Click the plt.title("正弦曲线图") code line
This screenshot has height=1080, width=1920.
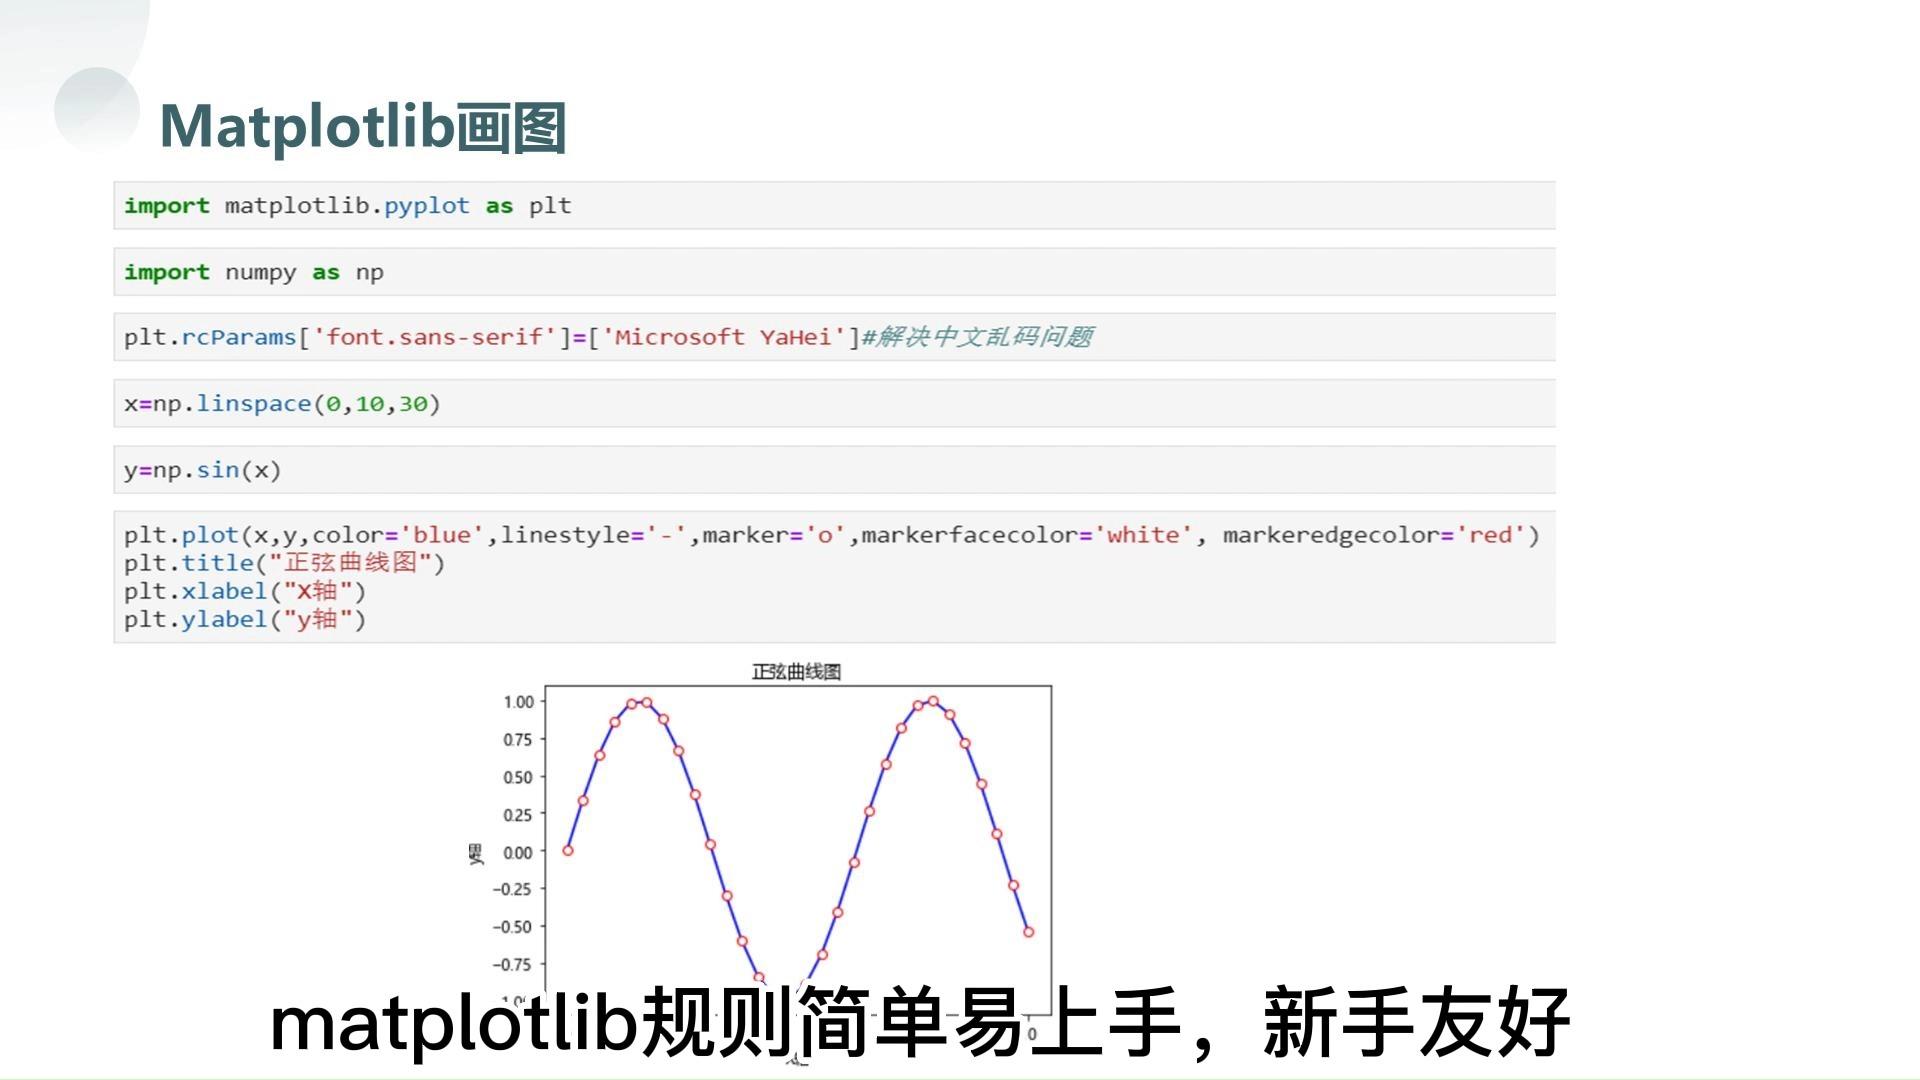click(x=285, y=563)
